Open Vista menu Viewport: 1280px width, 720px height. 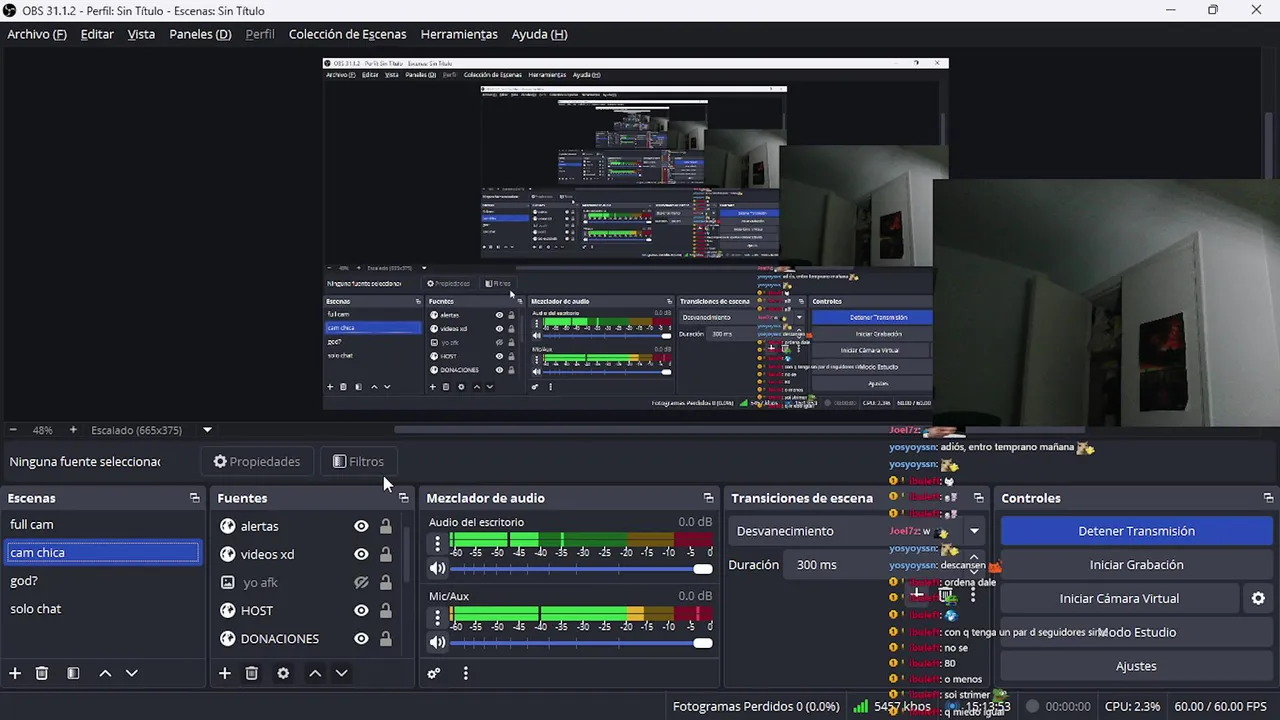point(141,34)
